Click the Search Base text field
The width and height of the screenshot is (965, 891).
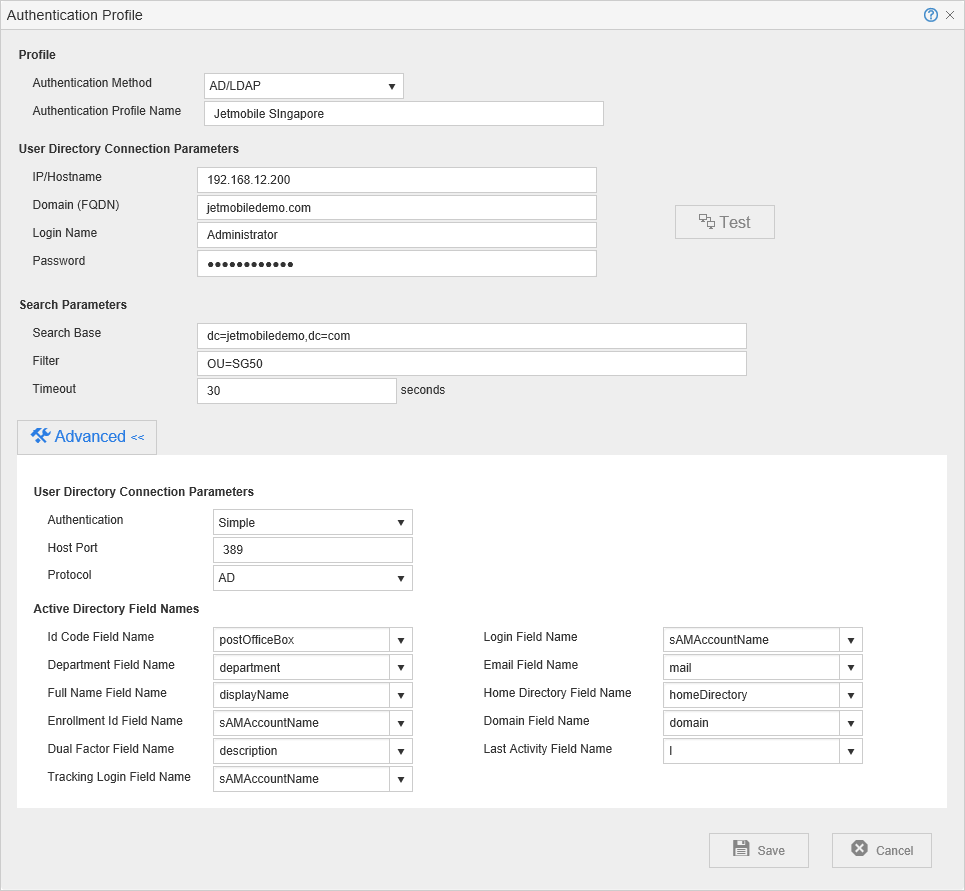pyautogui.click(x=471, y=336)
